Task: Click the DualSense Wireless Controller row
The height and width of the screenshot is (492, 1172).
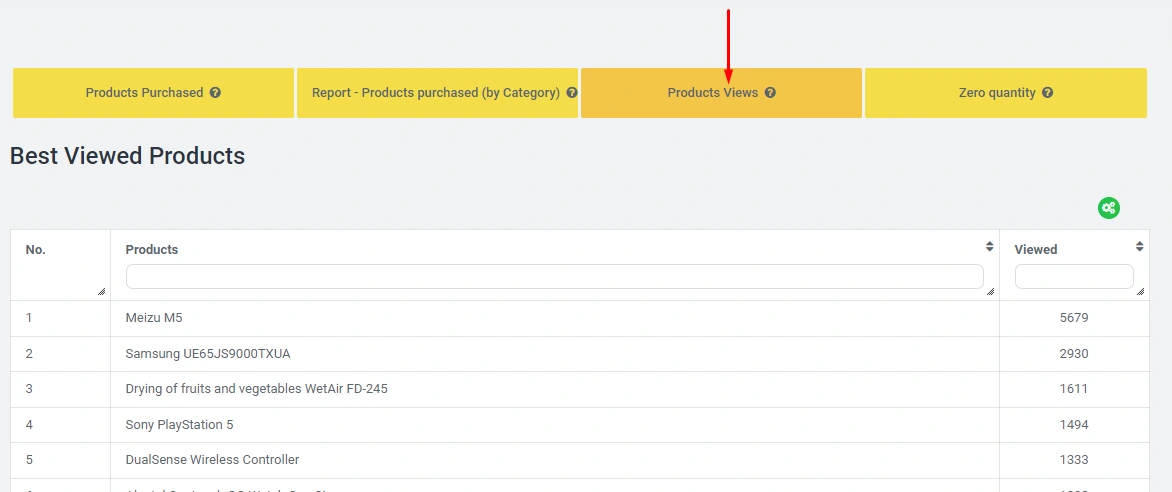Action: (x=212, y=460)
